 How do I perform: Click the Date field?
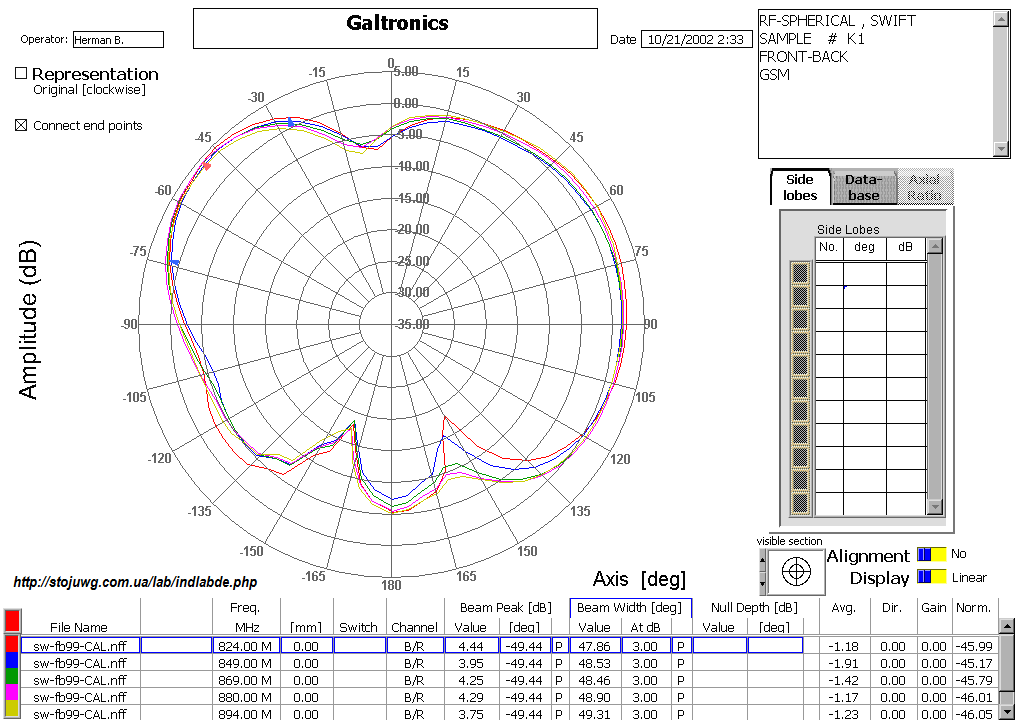pyautogui.click(x=696, y=39)
